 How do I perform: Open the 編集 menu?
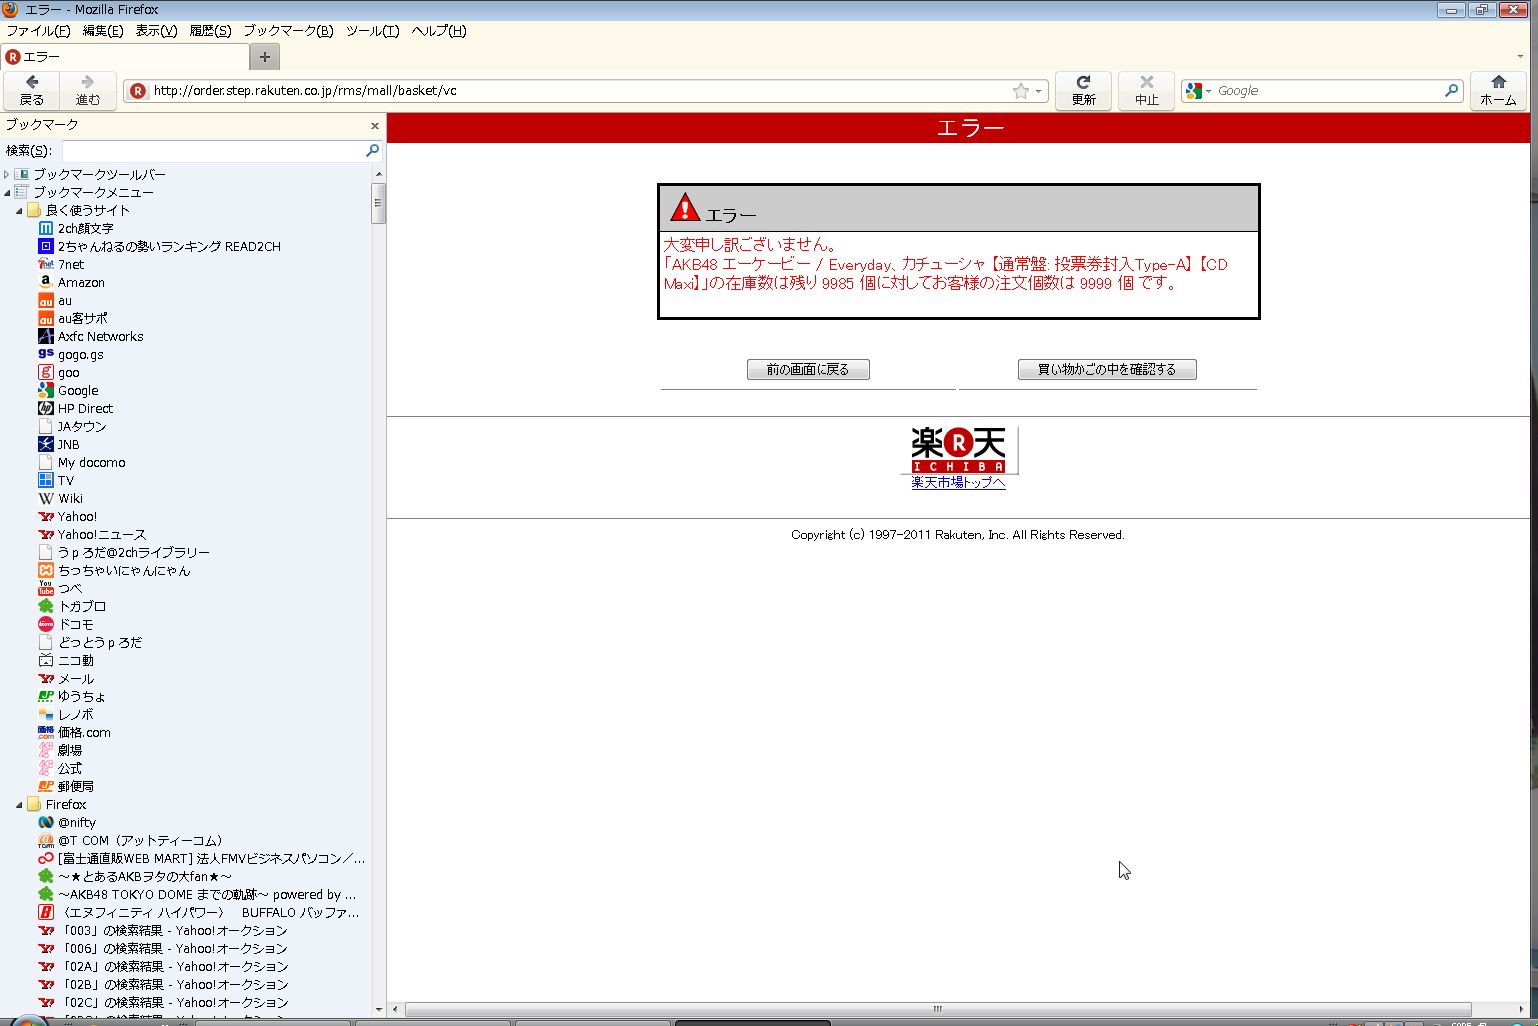102,31
